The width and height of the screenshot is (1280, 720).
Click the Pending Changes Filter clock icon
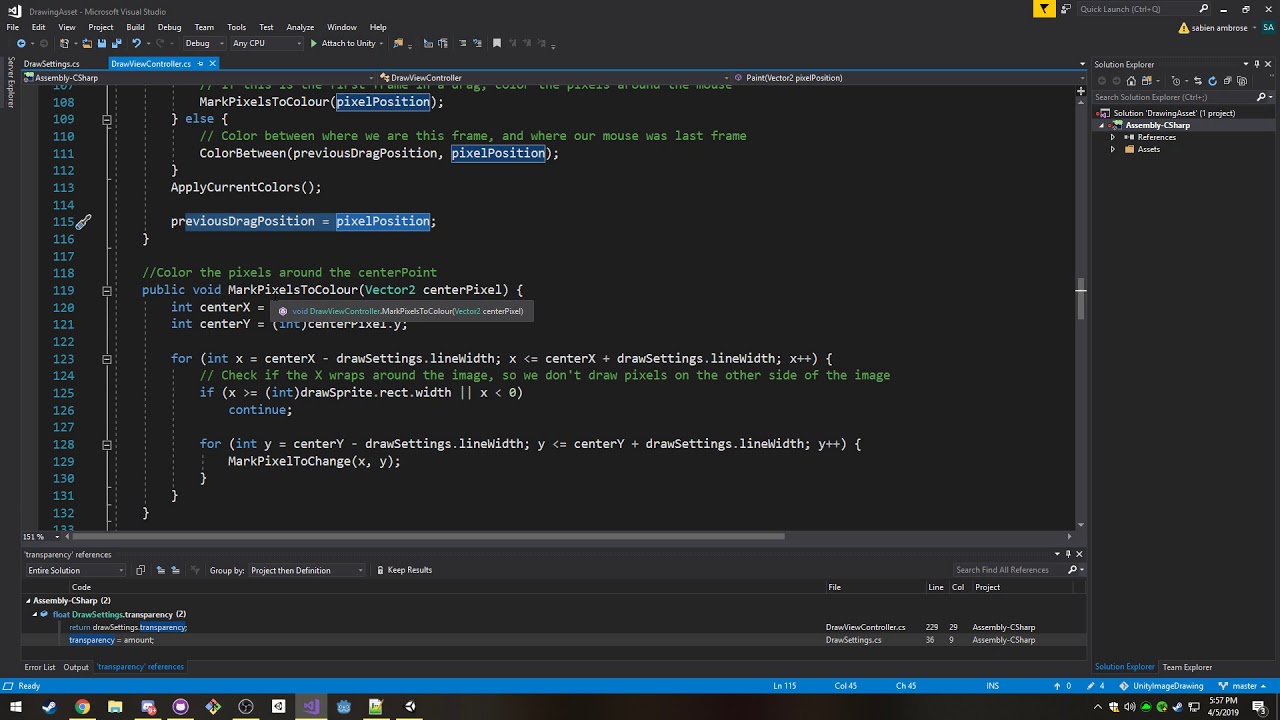(x=1176, y=81)
